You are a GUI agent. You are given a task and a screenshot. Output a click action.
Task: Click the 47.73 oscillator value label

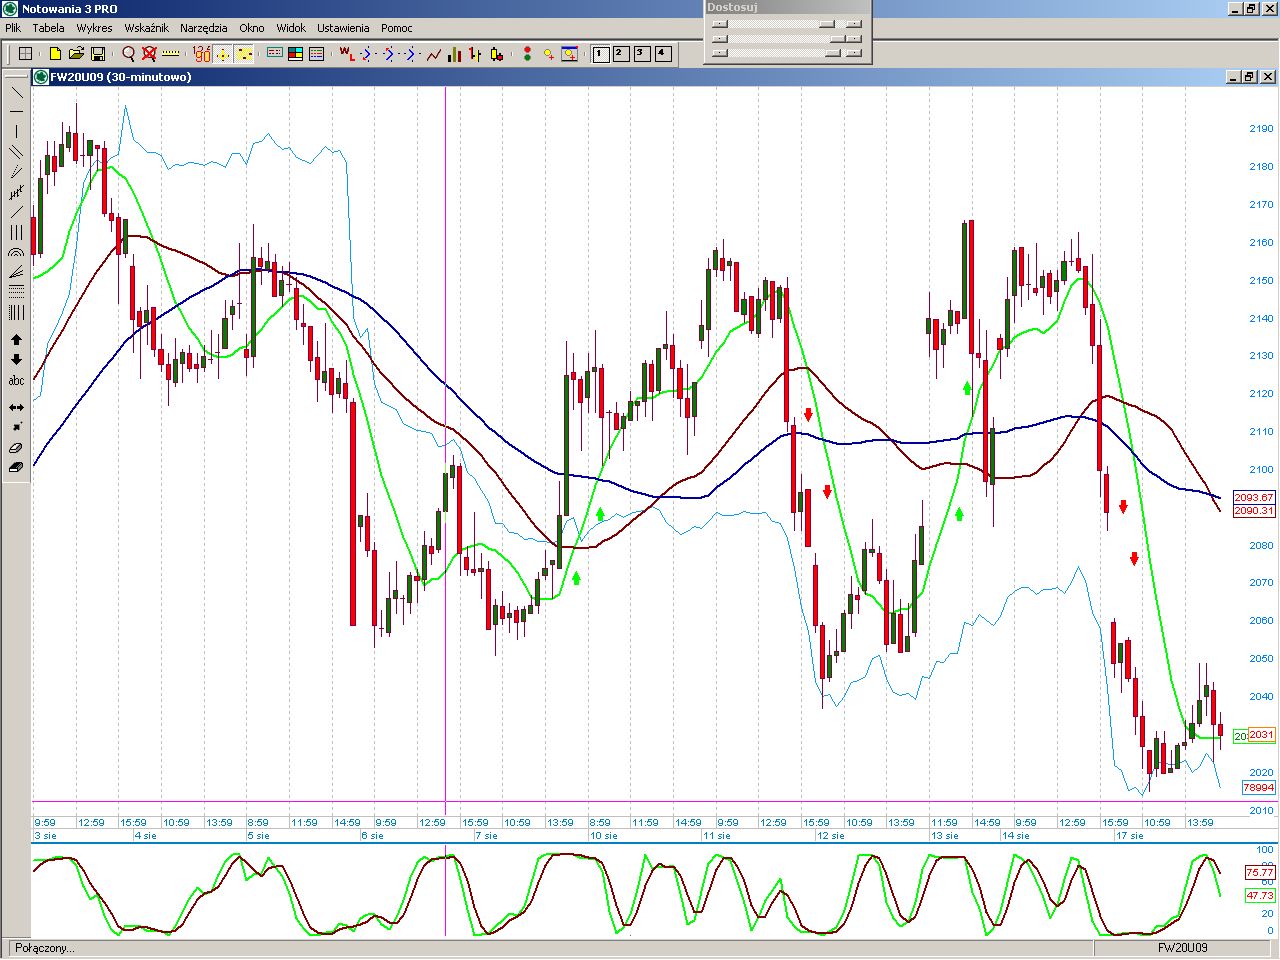(1260, 896)
